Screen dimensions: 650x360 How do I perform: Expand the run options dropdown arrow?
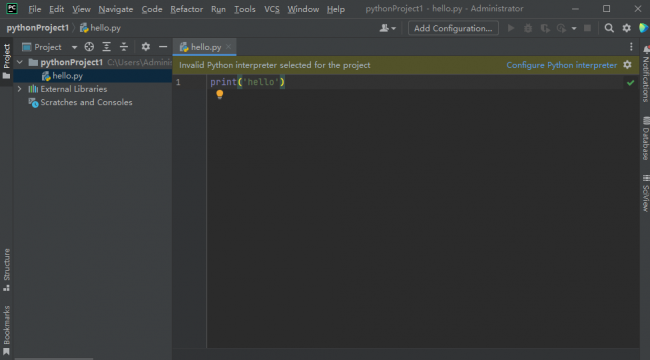[574, 29]
